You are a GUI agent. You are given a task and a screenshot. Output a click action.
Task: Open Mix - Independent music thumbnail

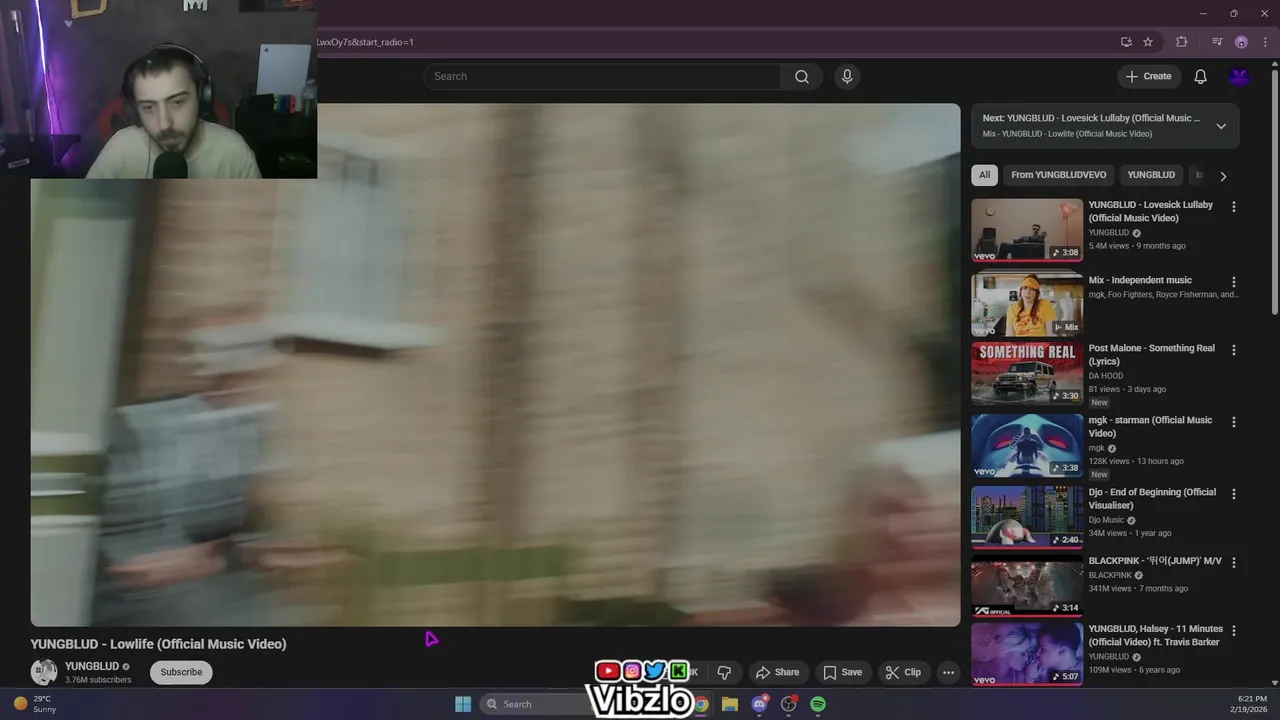click(x=1027, y=303)
